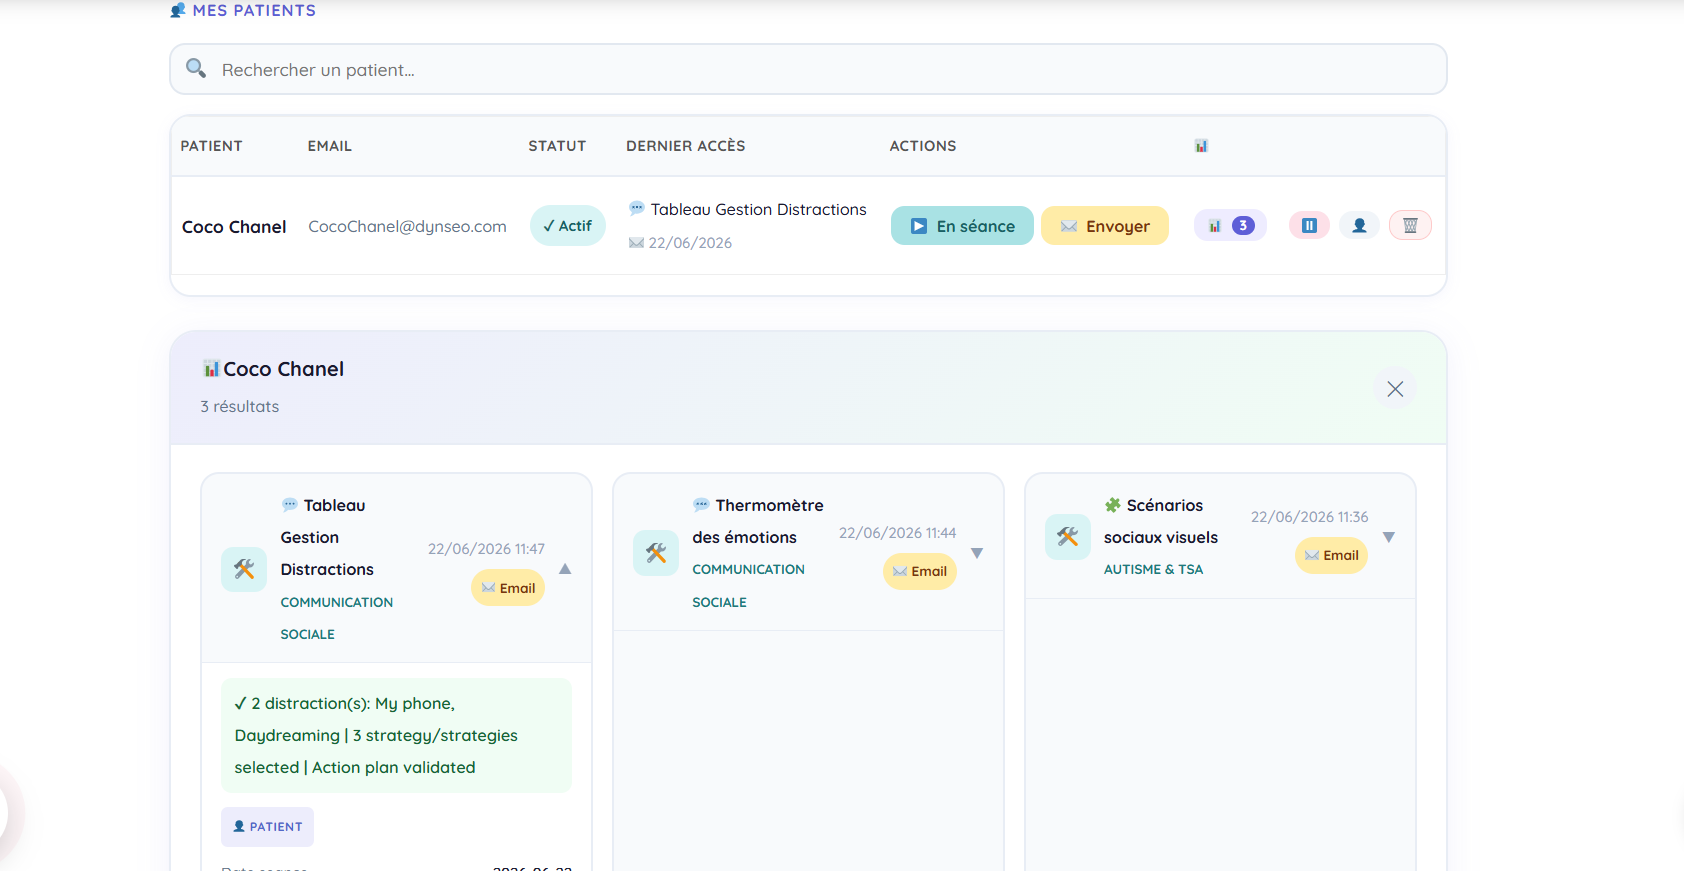Click the chart icon in table header

1201,146
